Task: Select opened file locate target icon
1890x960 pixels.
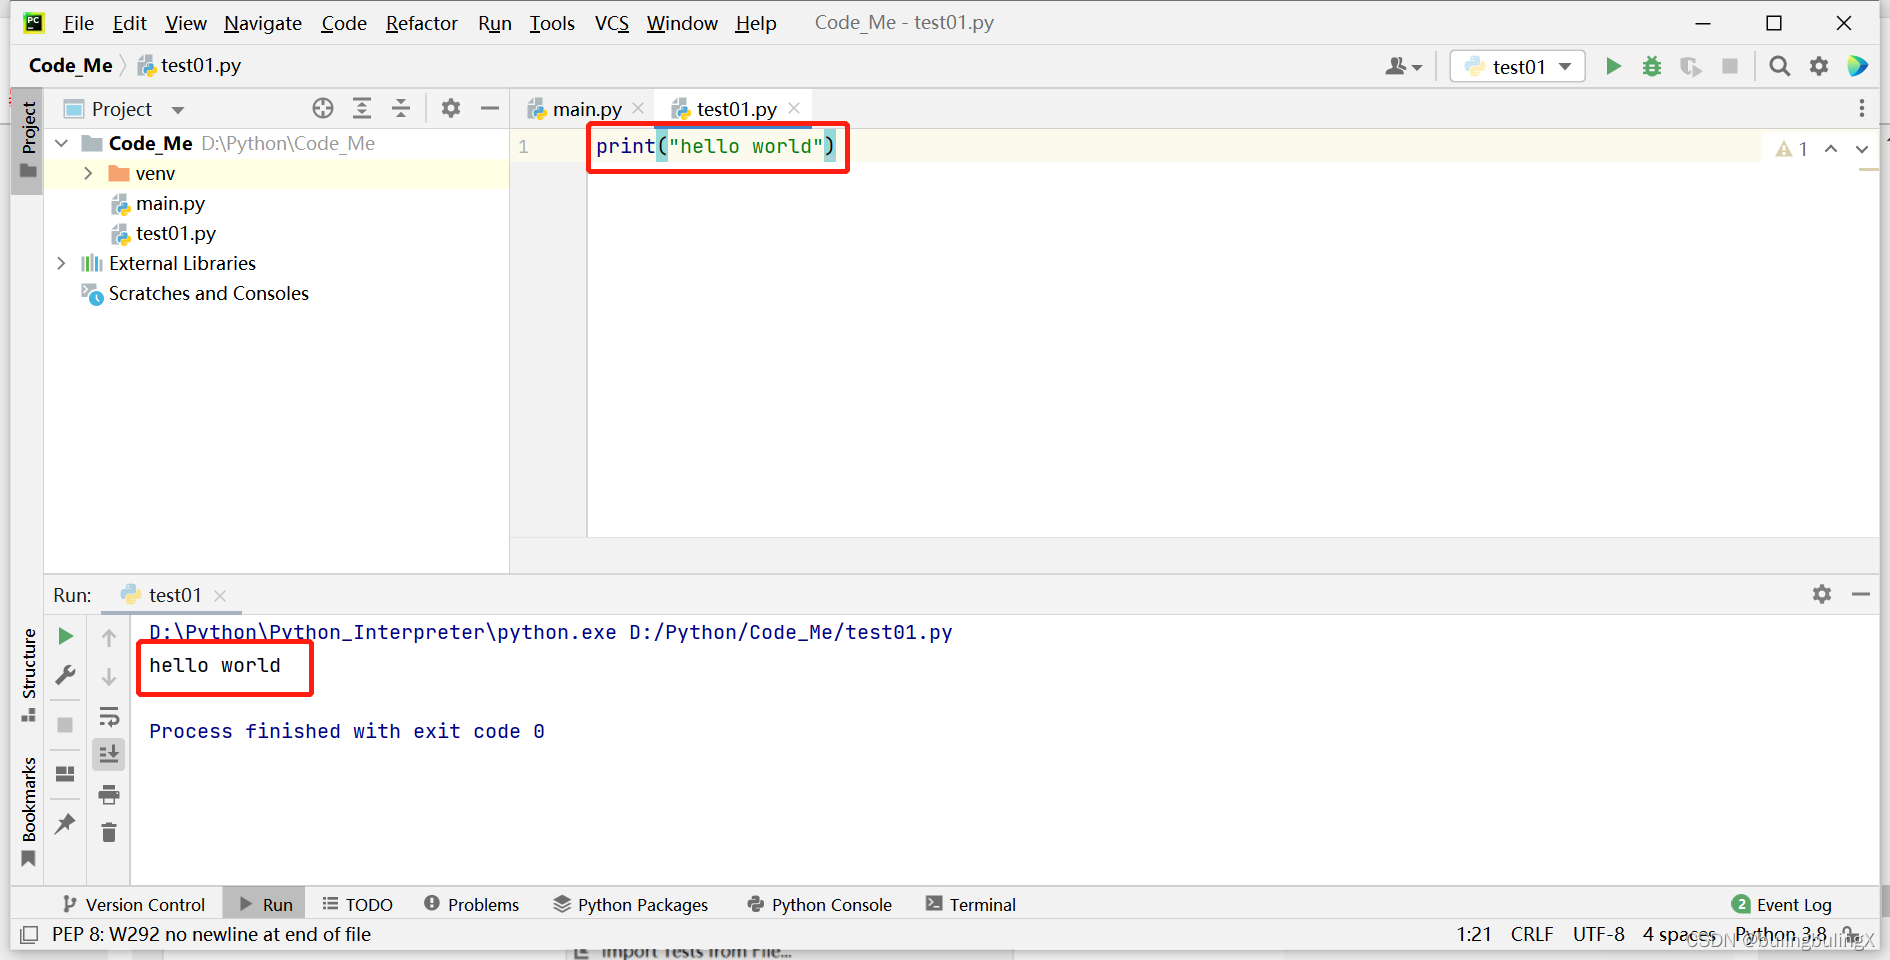Action: coord(323,108)
